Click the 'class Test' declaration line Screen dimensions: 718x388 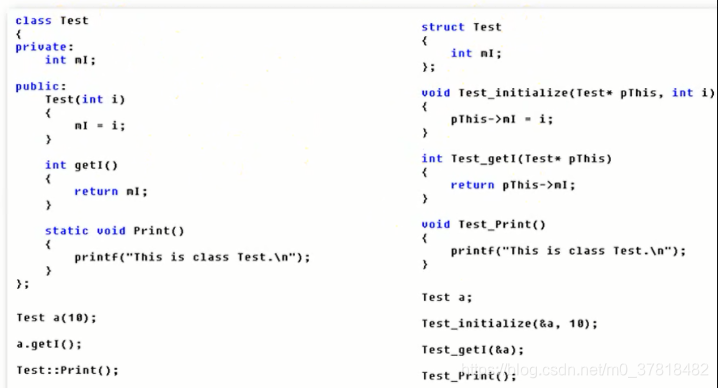pos(52,21)
